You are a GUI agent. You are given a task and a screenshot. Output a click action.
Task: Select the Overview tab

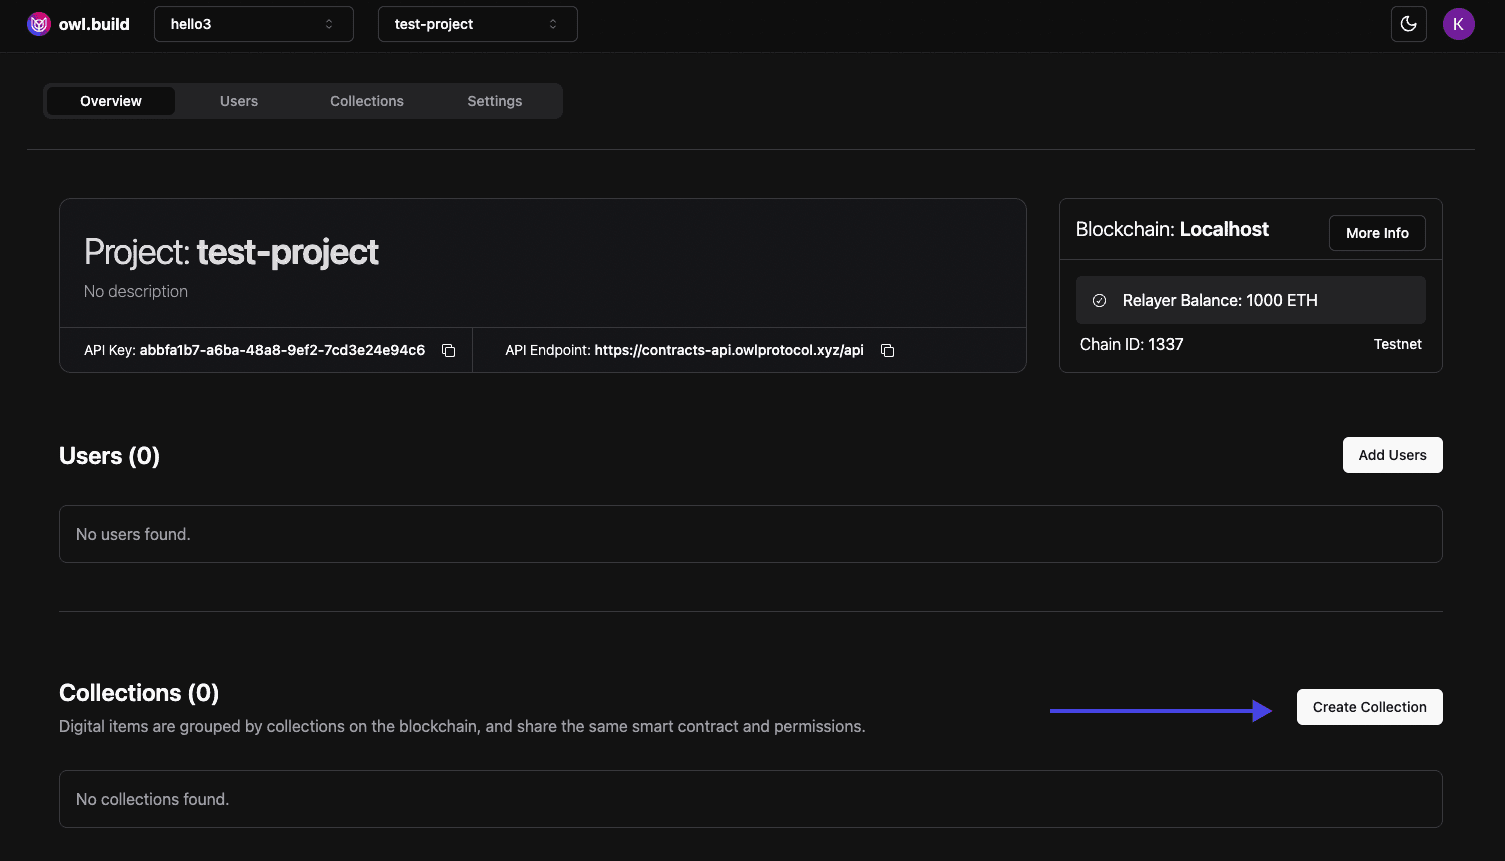[x=111, y=101]
